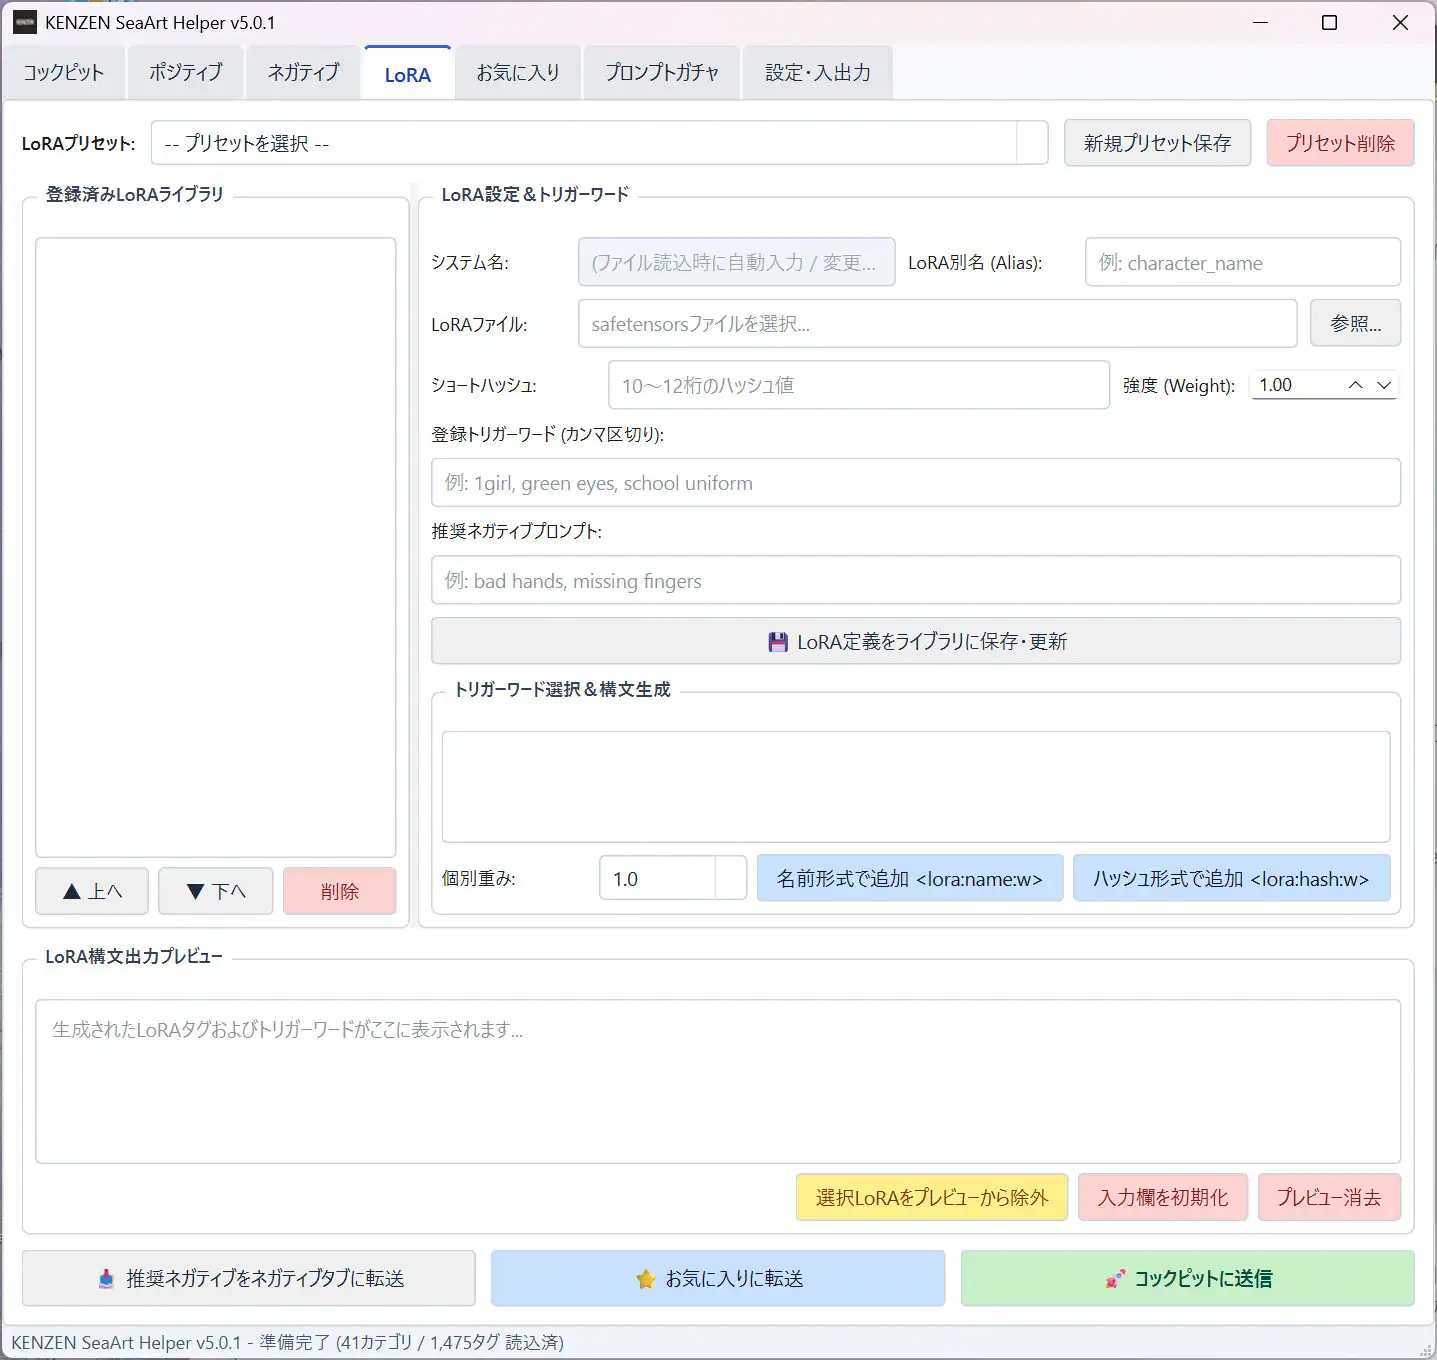Close the KENZEN SeaArt Helper window

(x=1400, y=22)
